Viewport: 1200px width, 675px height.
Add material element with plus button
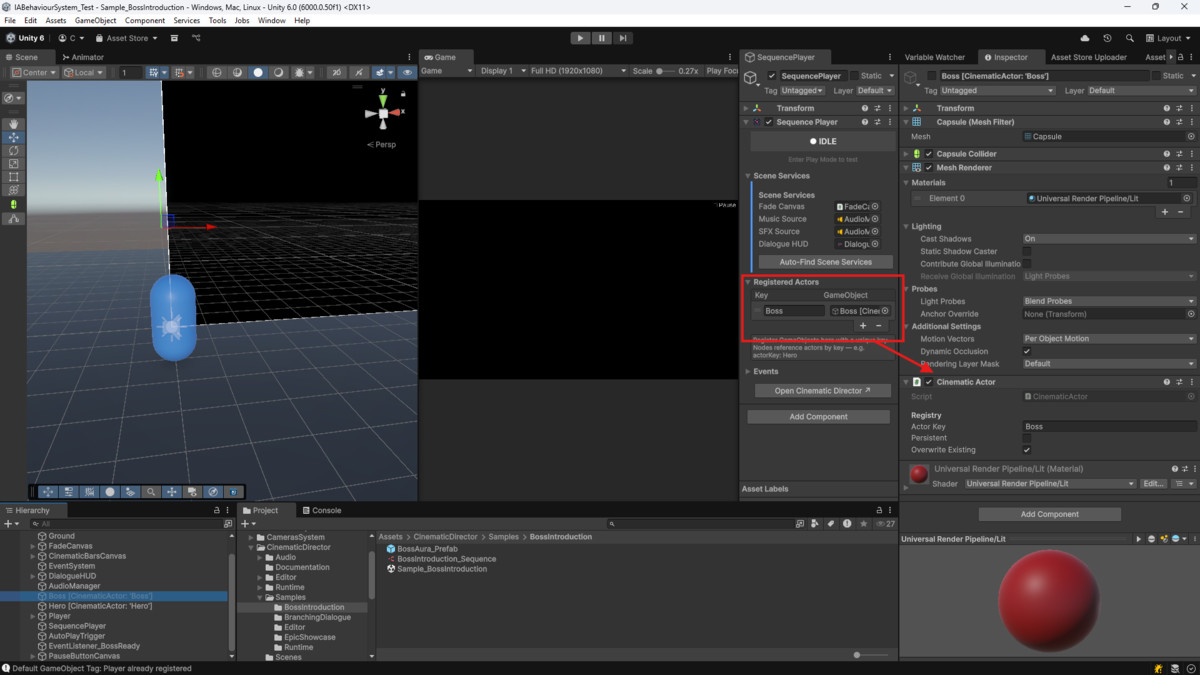(x=1164, y=212)
